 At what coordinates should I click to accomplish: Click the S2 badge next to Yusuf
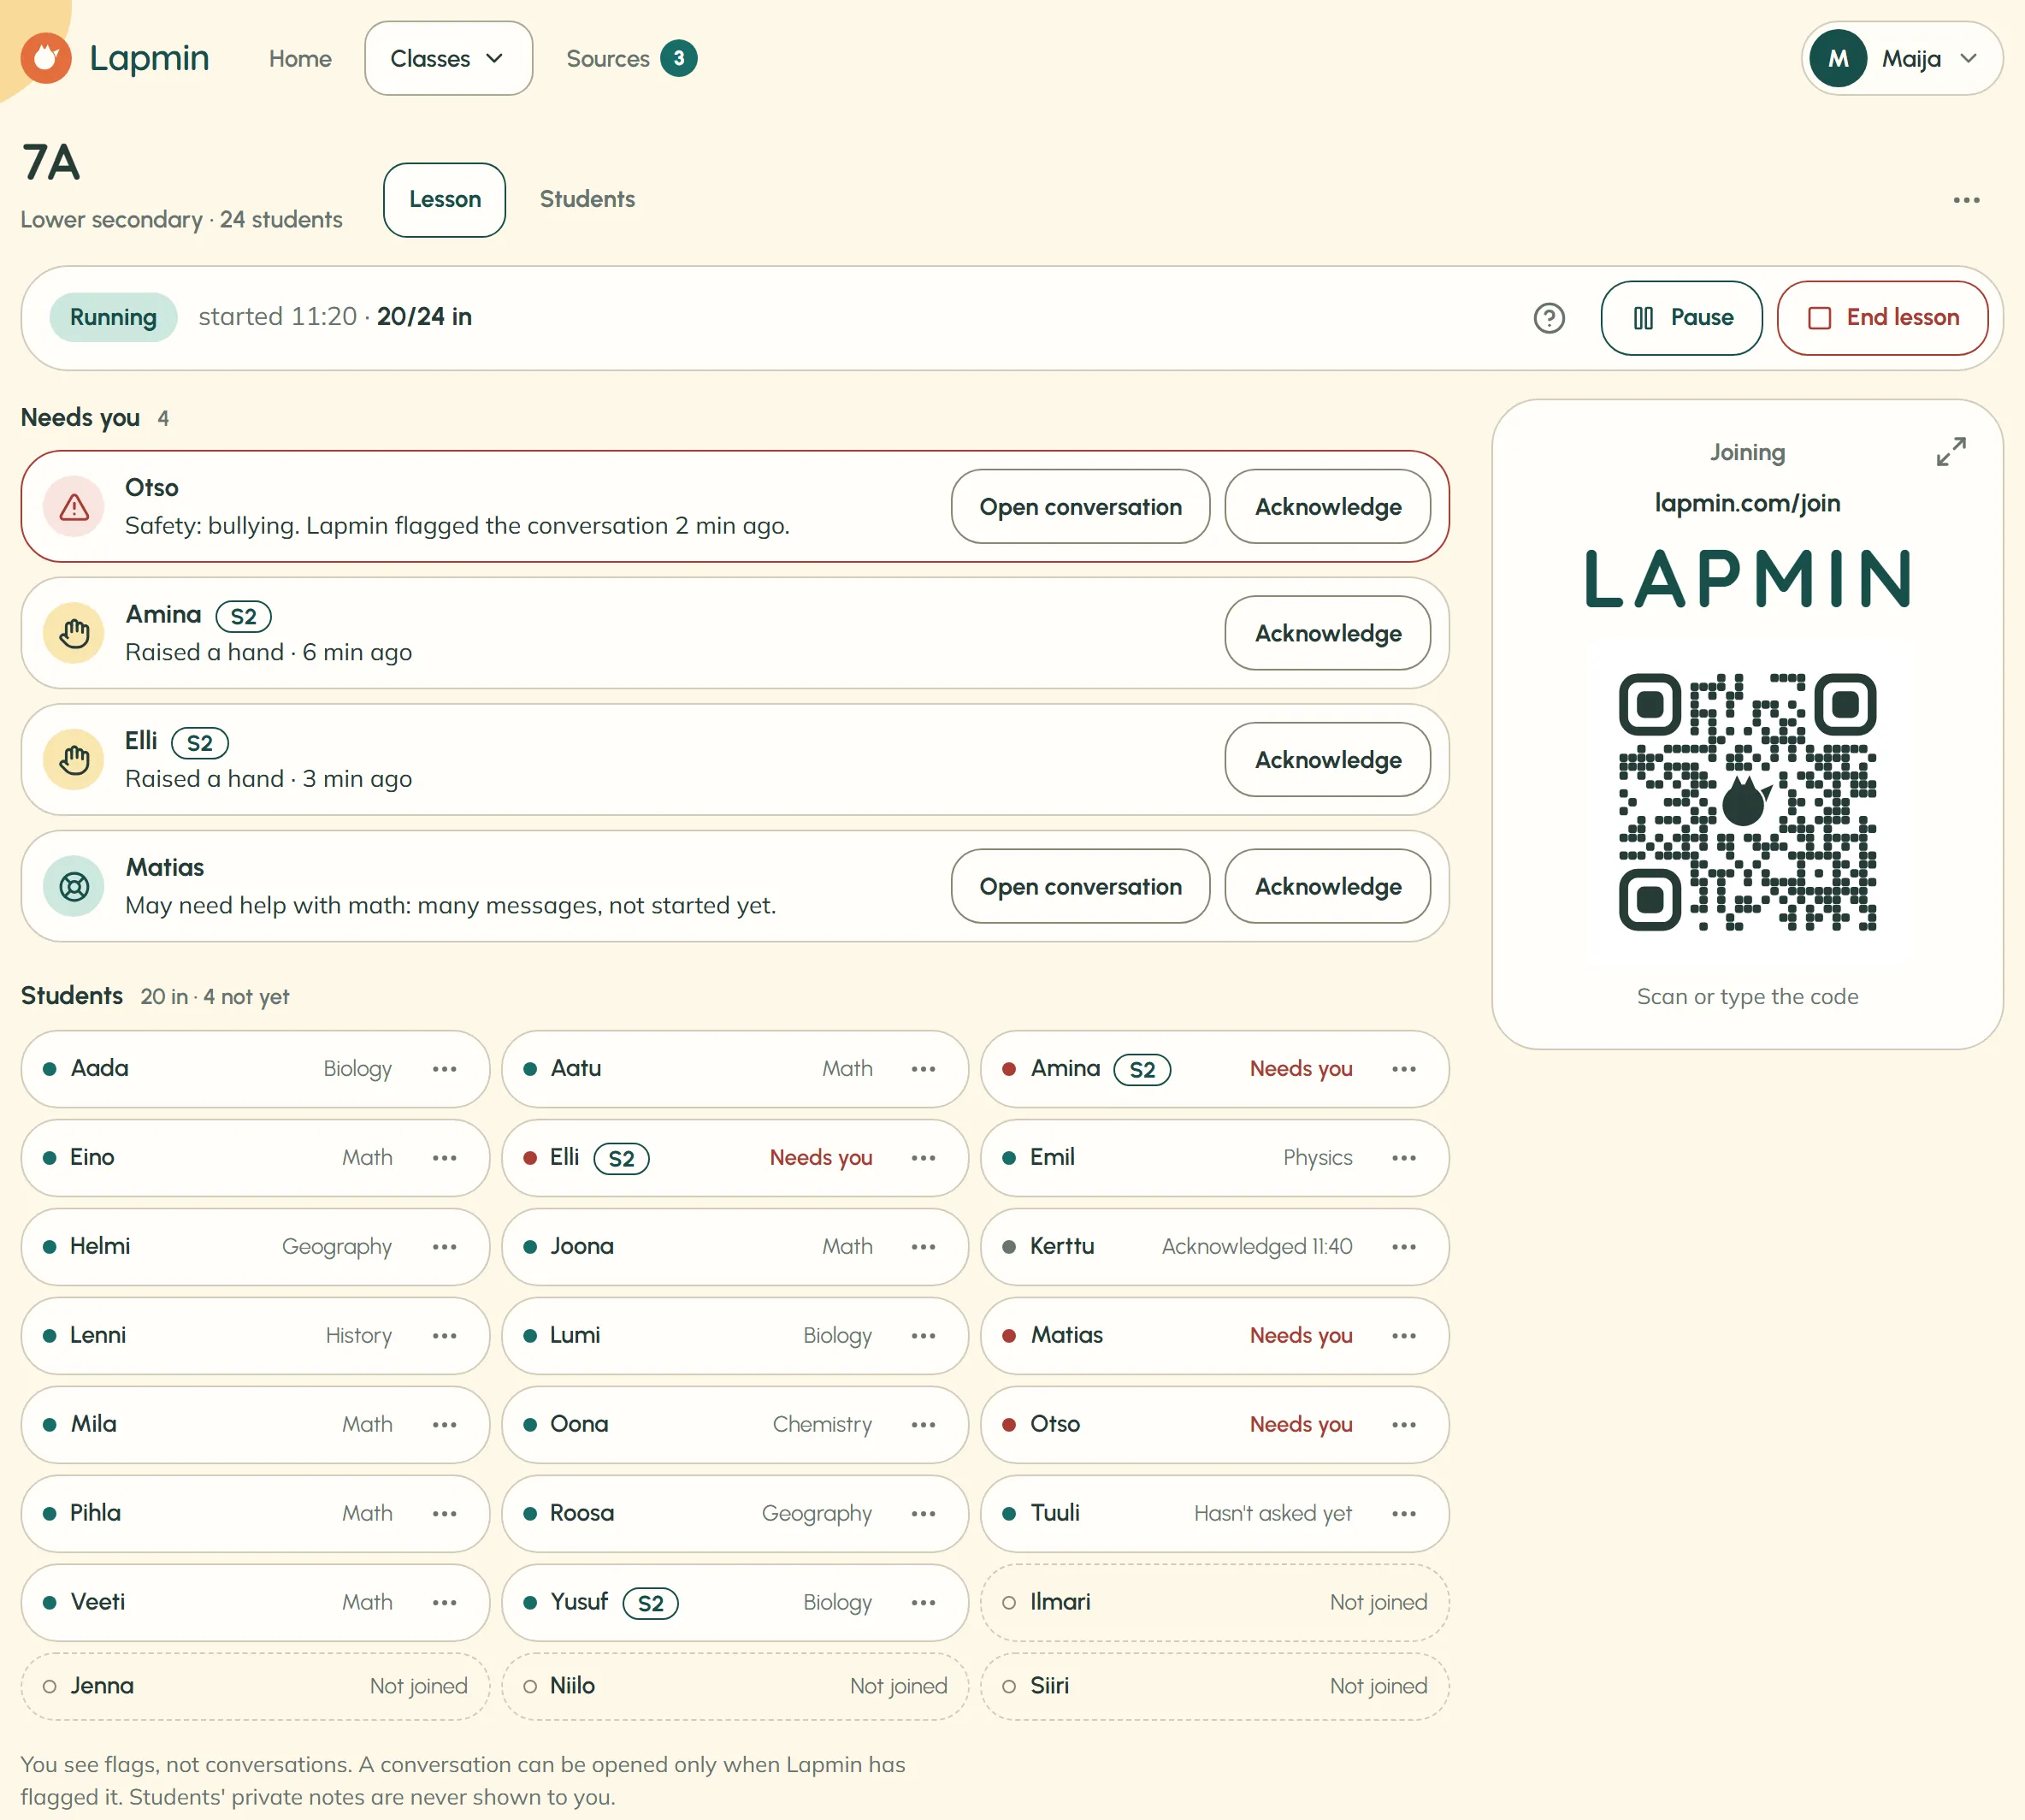pyautogui.click(x=650, y=1604)
